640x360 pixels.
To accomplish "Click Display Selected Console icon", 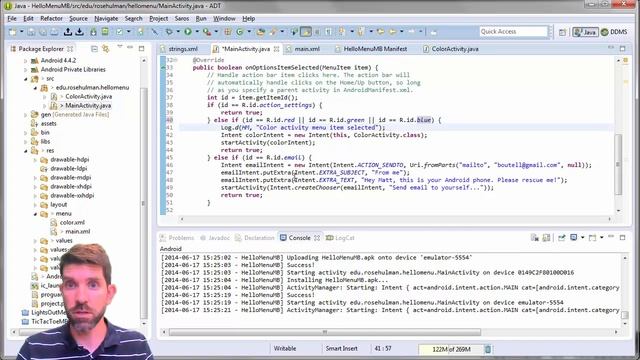I will point(574,238).
